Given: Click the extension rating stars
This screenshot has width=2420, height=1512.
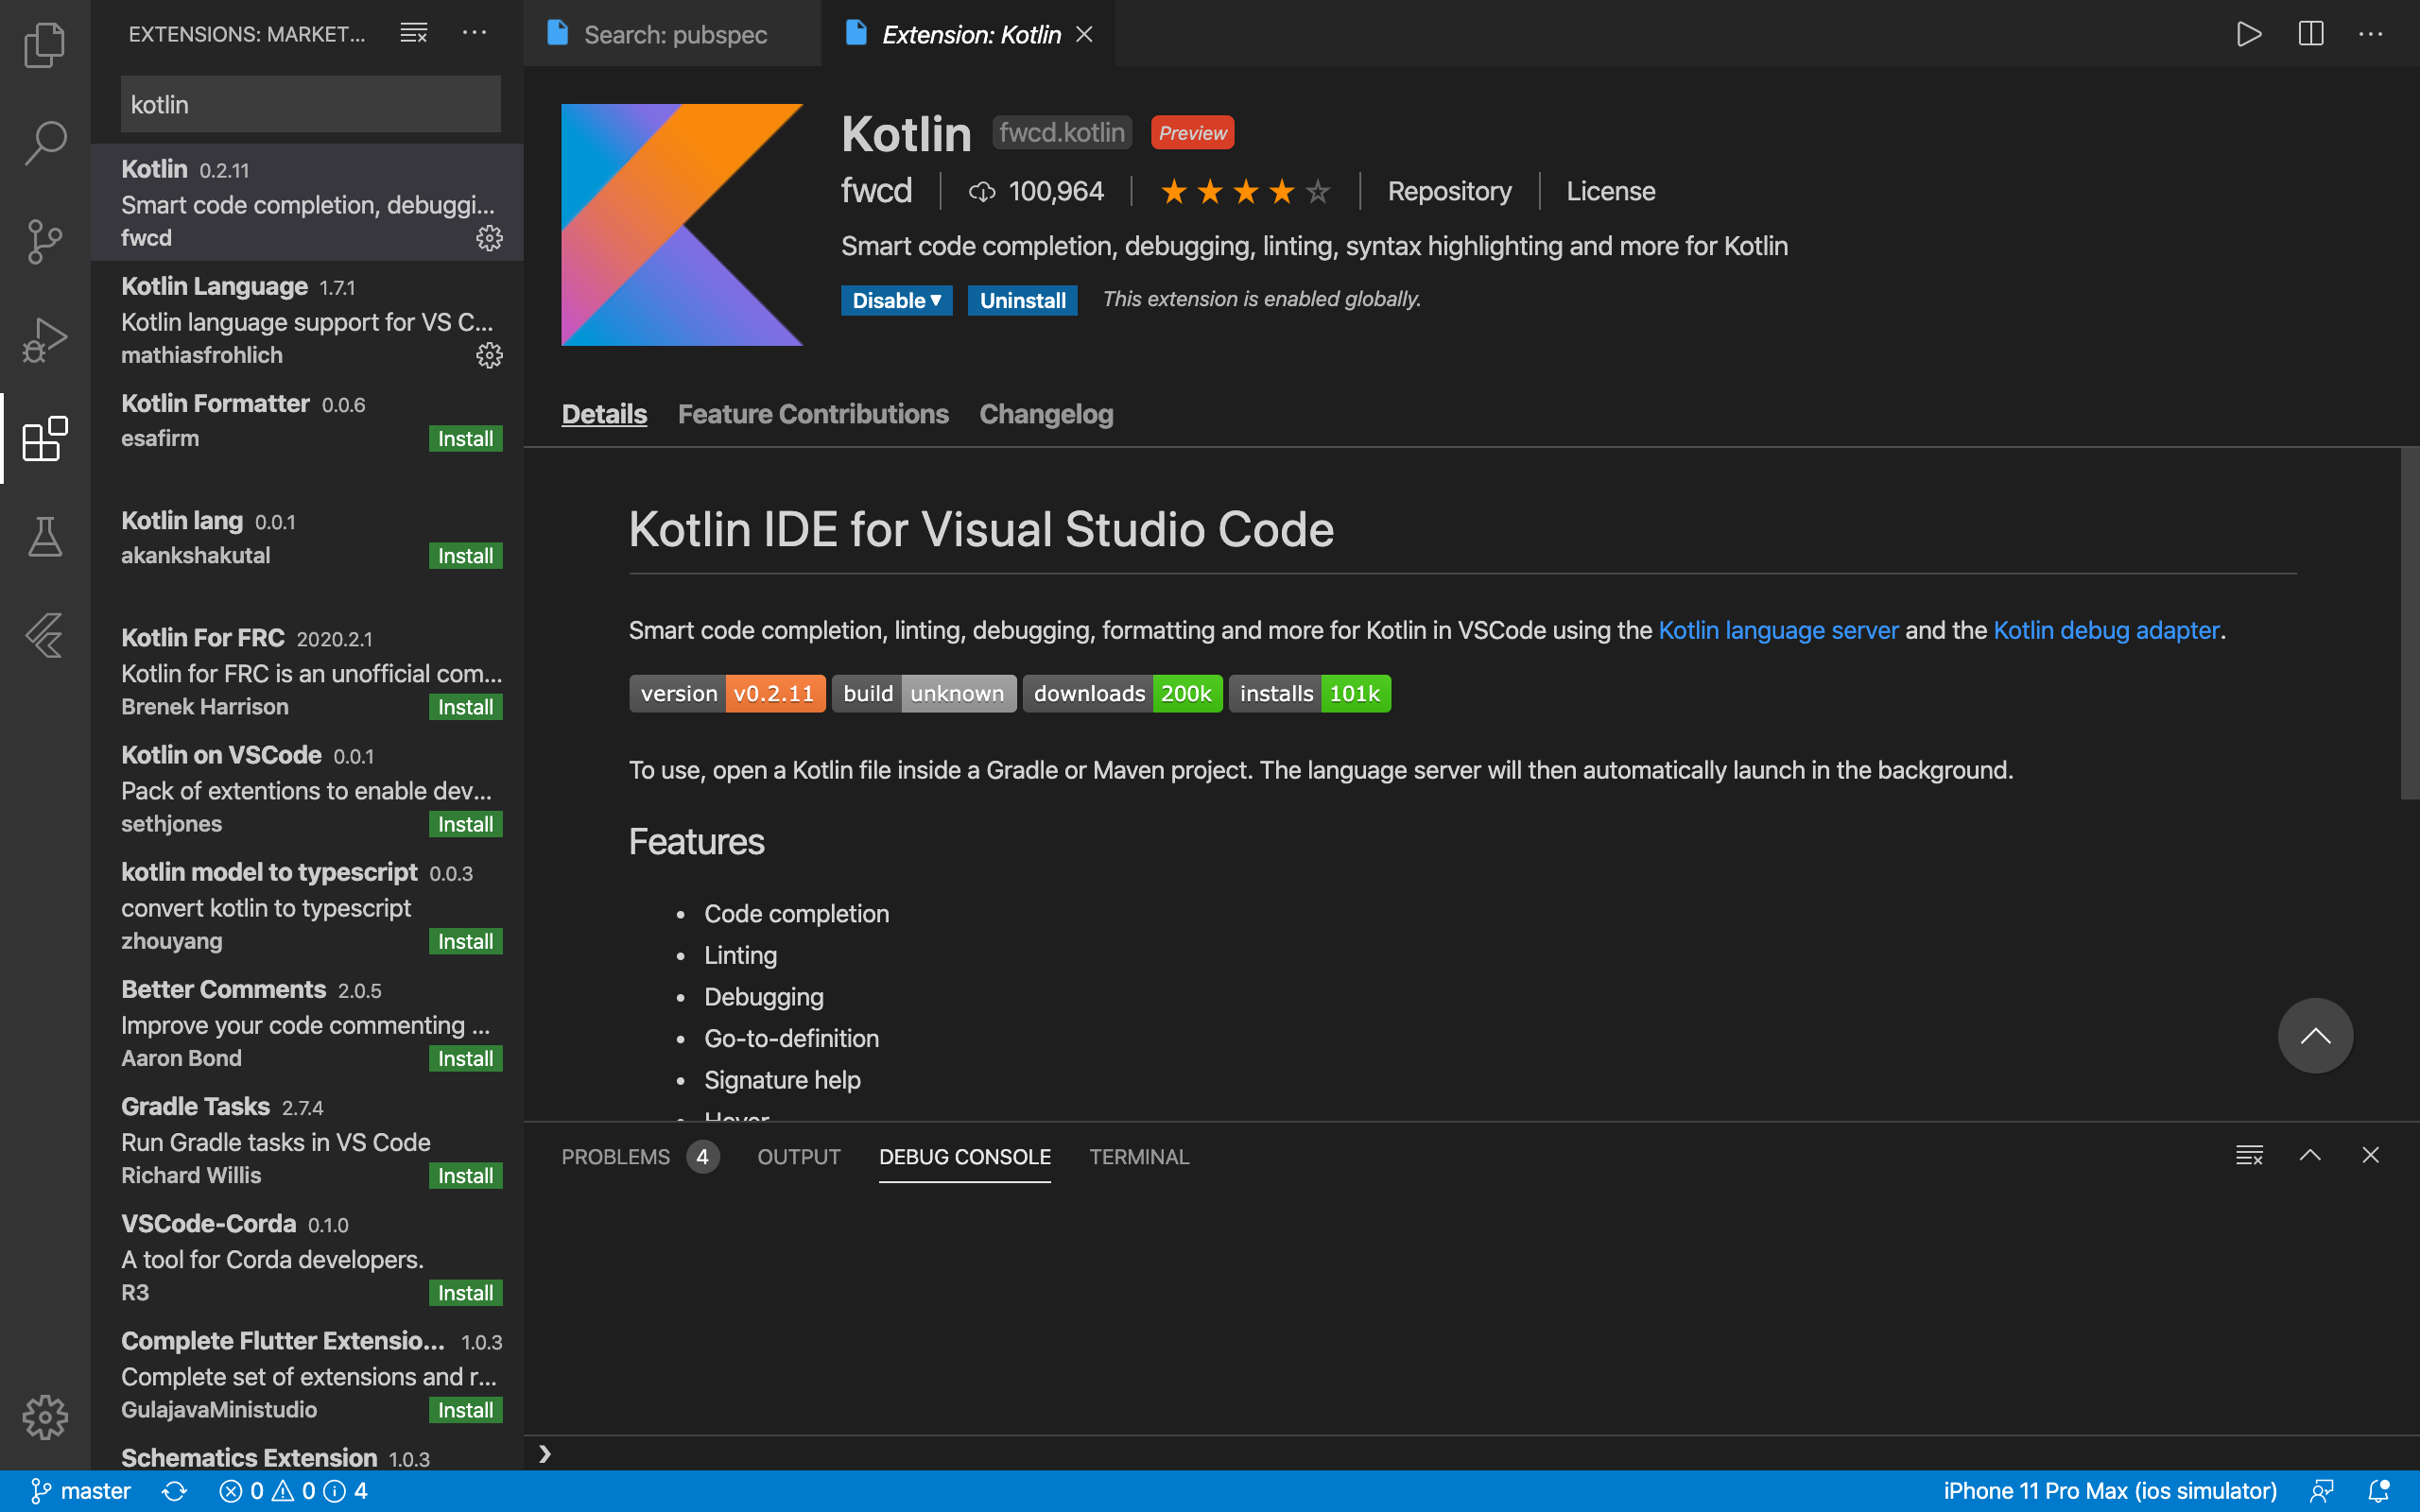Looking at the screenshot, I should pyautogui.click(x=1244, y=191).
